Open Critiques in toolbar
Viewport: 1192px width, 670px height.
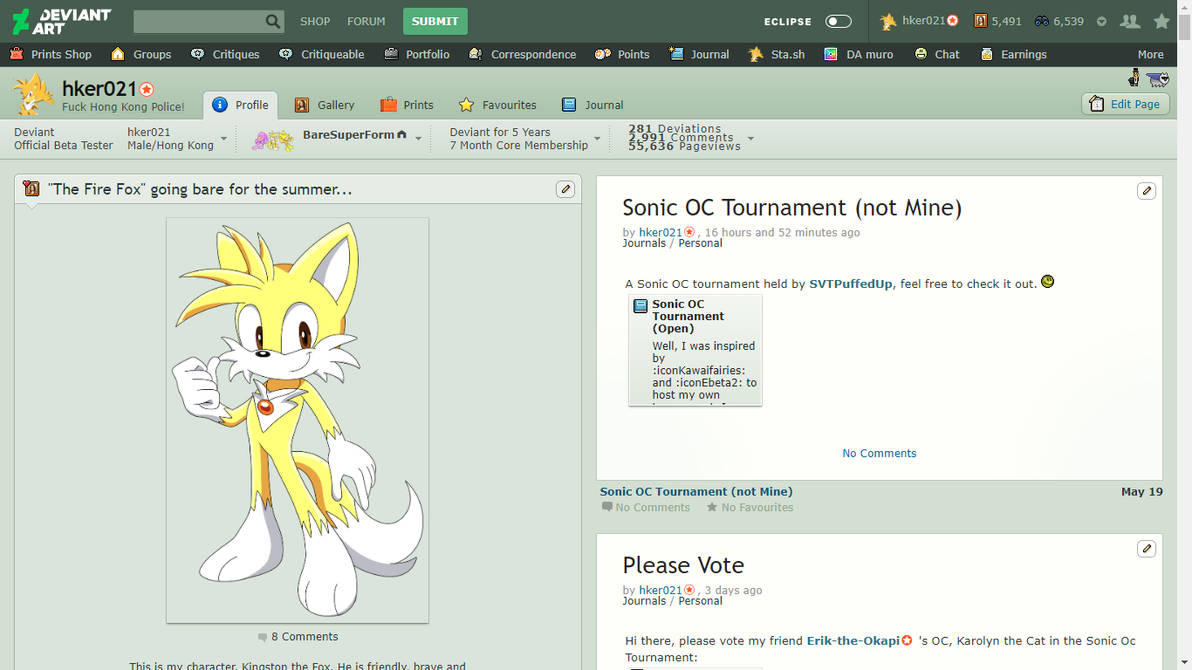coord(225,54)
